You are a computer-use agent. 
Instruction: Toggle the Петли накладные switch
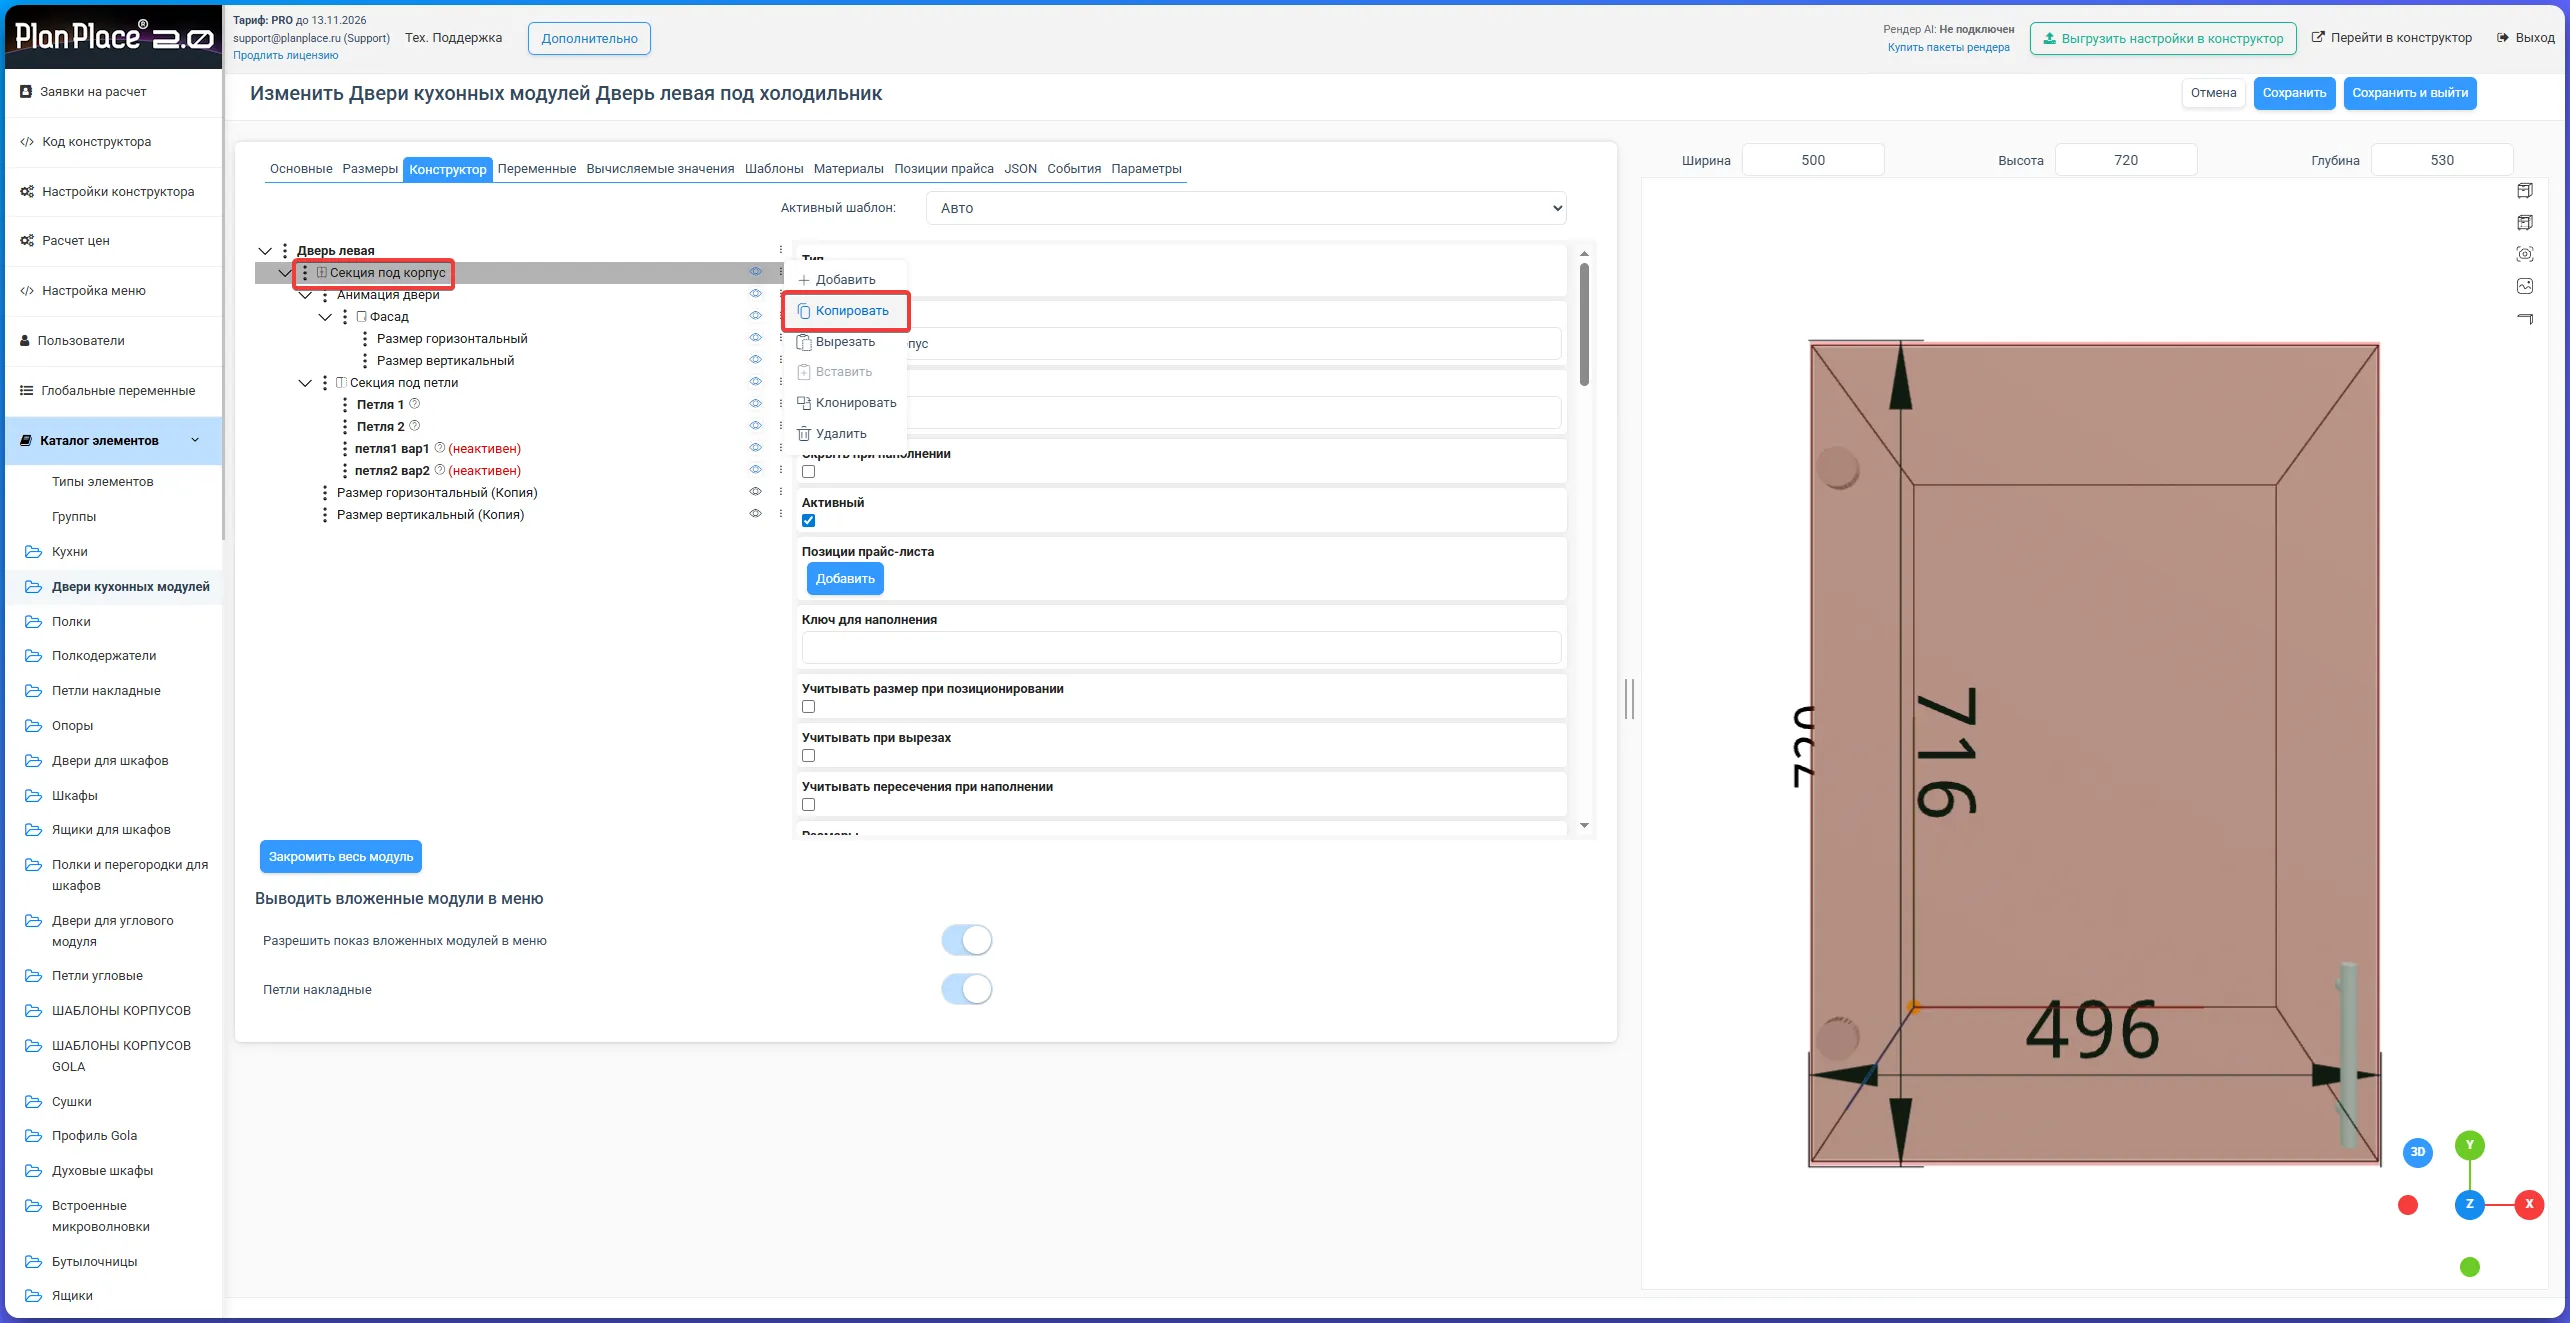coord(967,989)
